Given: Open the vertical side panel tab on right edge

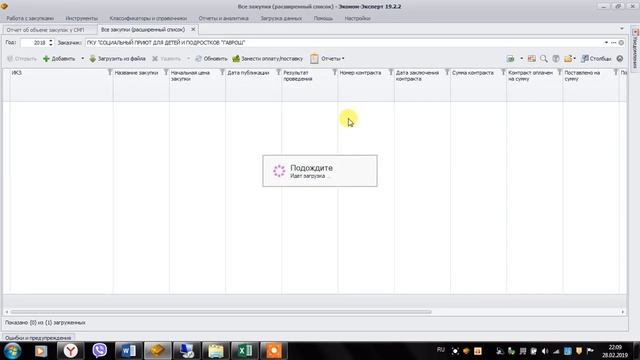Looking at the screenshot, I should 635,48.
